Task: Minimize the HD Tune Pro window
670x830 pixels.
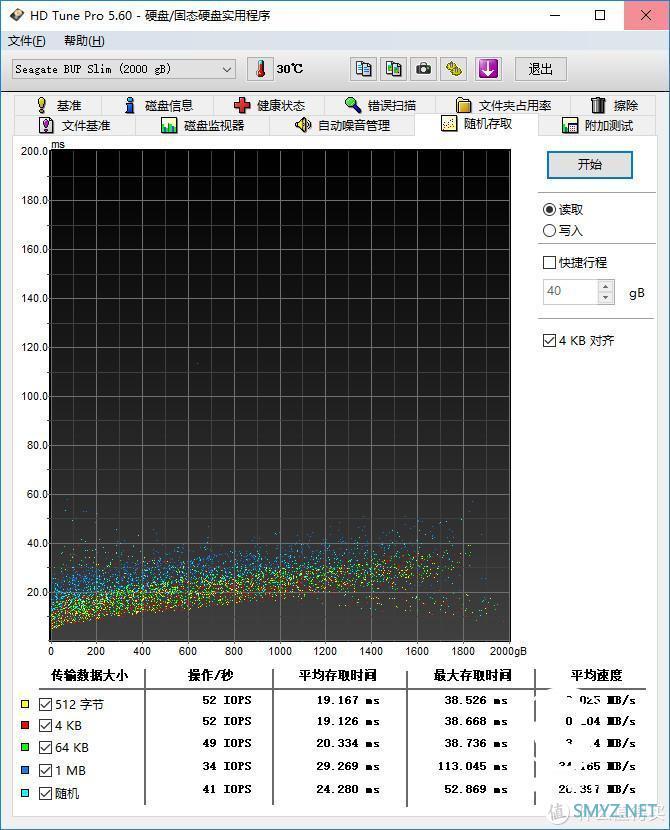Action: [555, 15]
